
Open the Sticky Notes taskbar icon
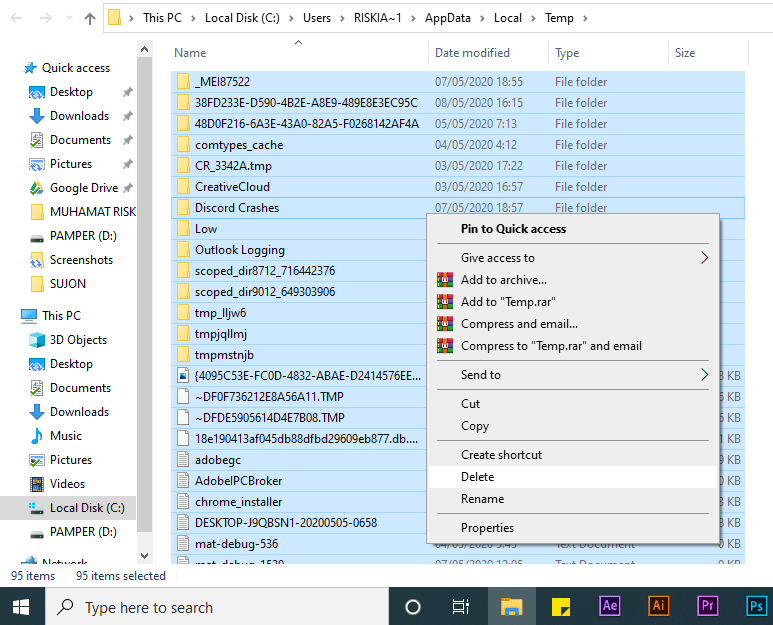click(561, 606)
